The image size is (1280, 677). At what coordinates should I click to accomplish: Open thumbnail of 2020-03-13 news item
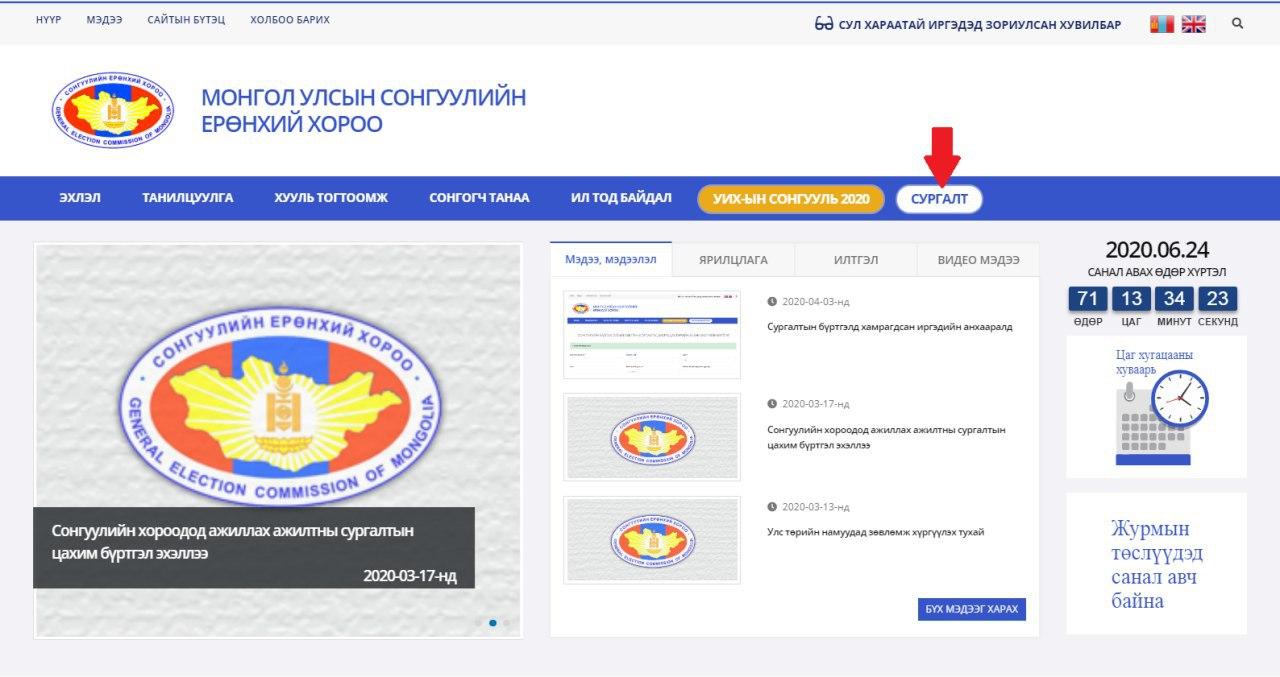(652, 540)
